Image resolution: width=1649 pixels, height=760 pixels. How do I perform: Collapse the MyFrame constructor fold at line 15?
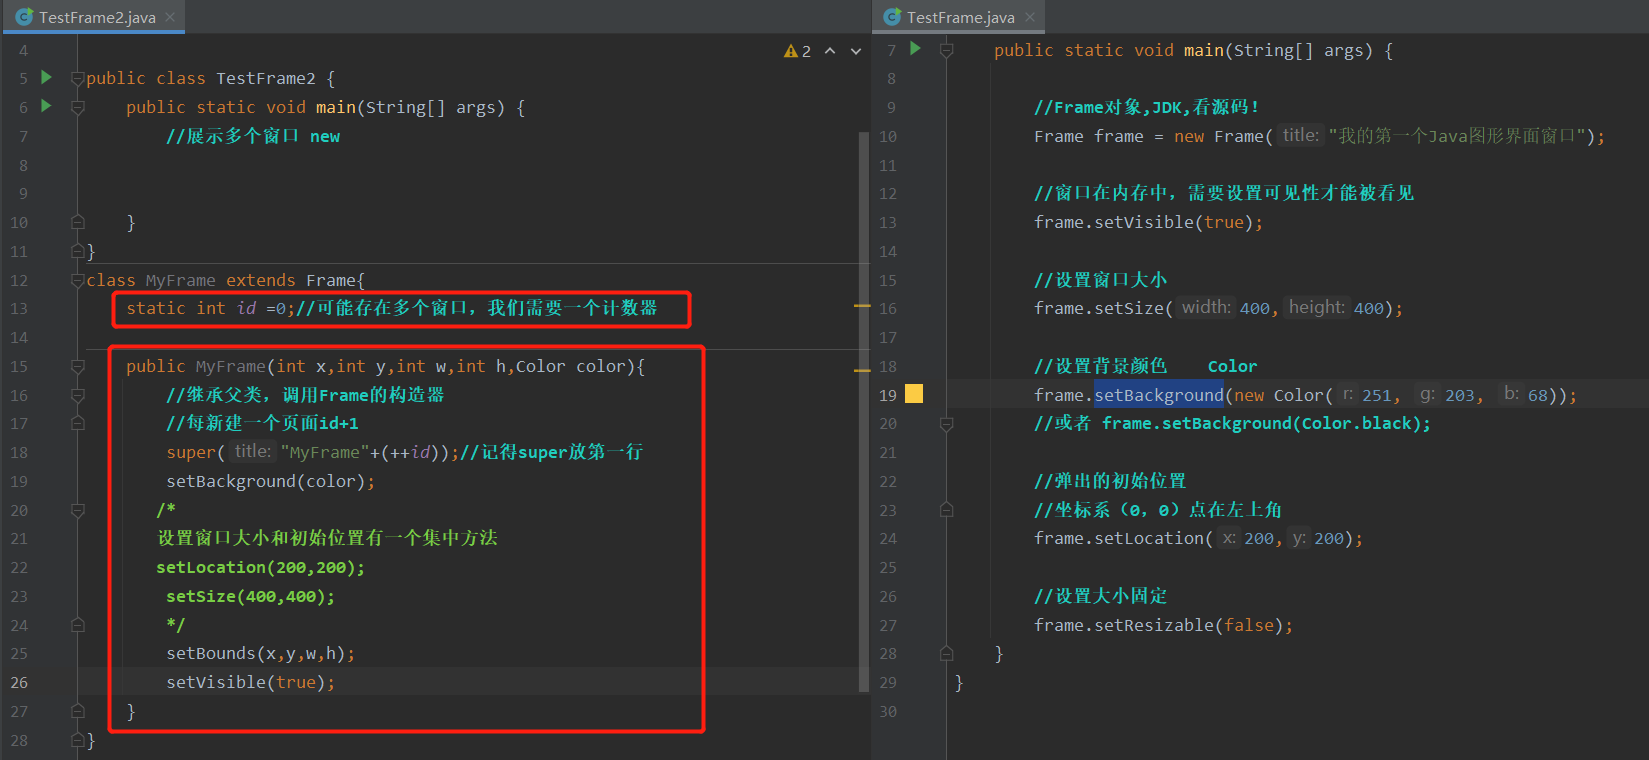(78, 367)
